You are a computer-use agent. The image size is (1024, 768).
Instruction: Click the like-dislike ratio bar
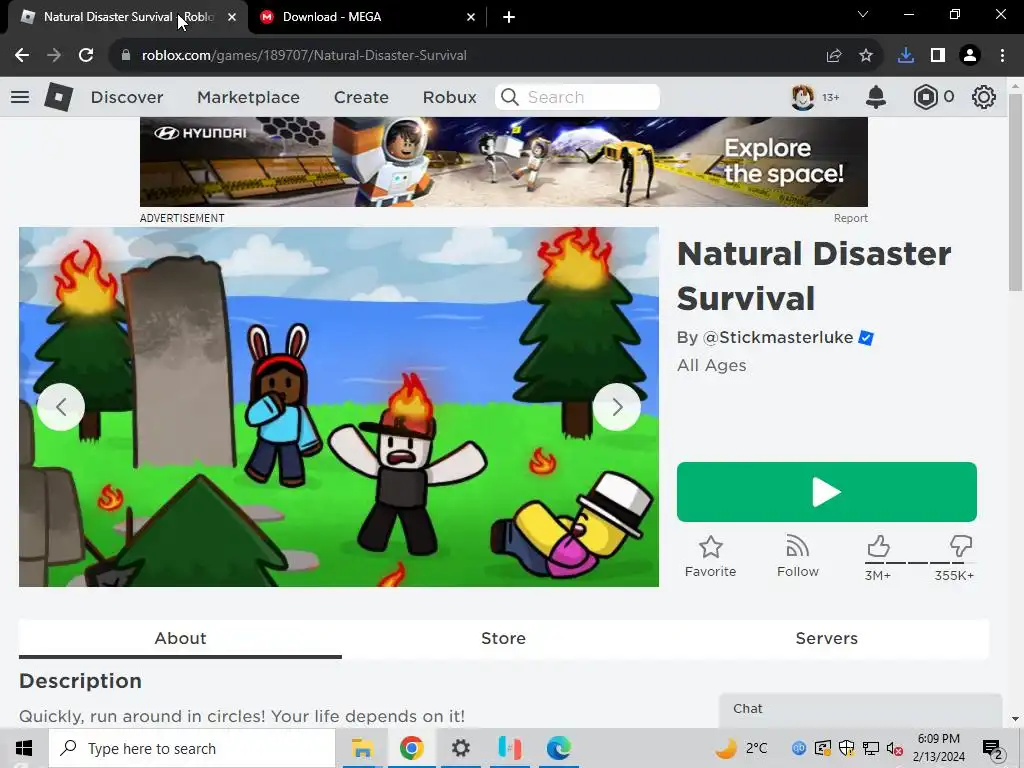point(920,562)
